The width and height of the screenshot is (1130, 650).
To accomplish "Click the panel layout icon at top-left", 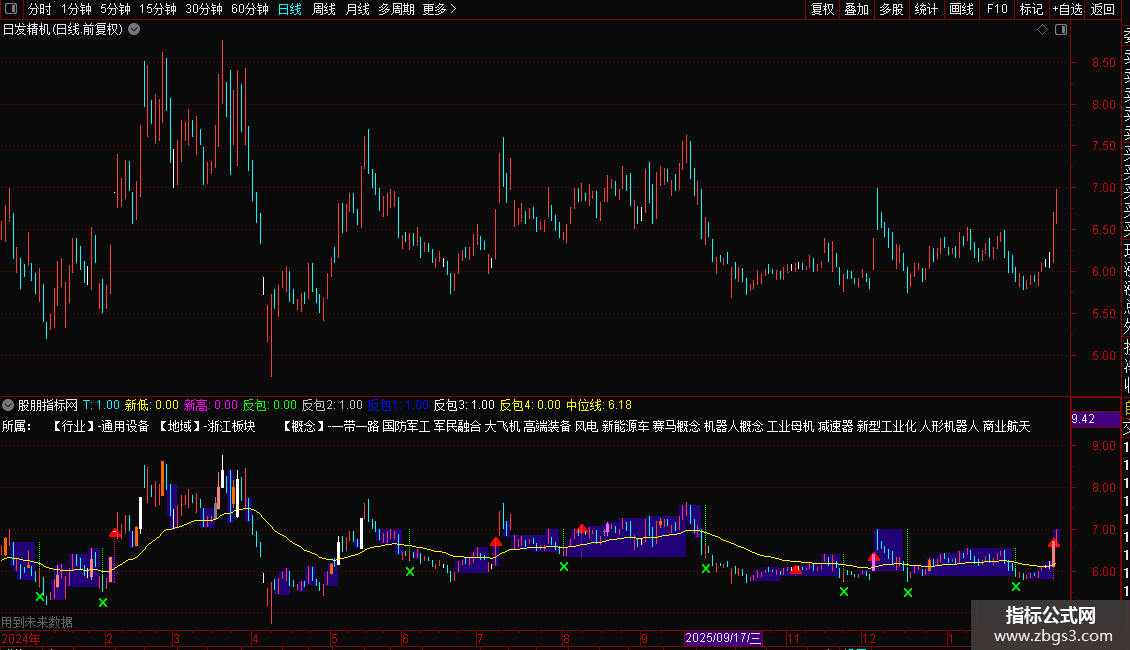I will 11,9.
